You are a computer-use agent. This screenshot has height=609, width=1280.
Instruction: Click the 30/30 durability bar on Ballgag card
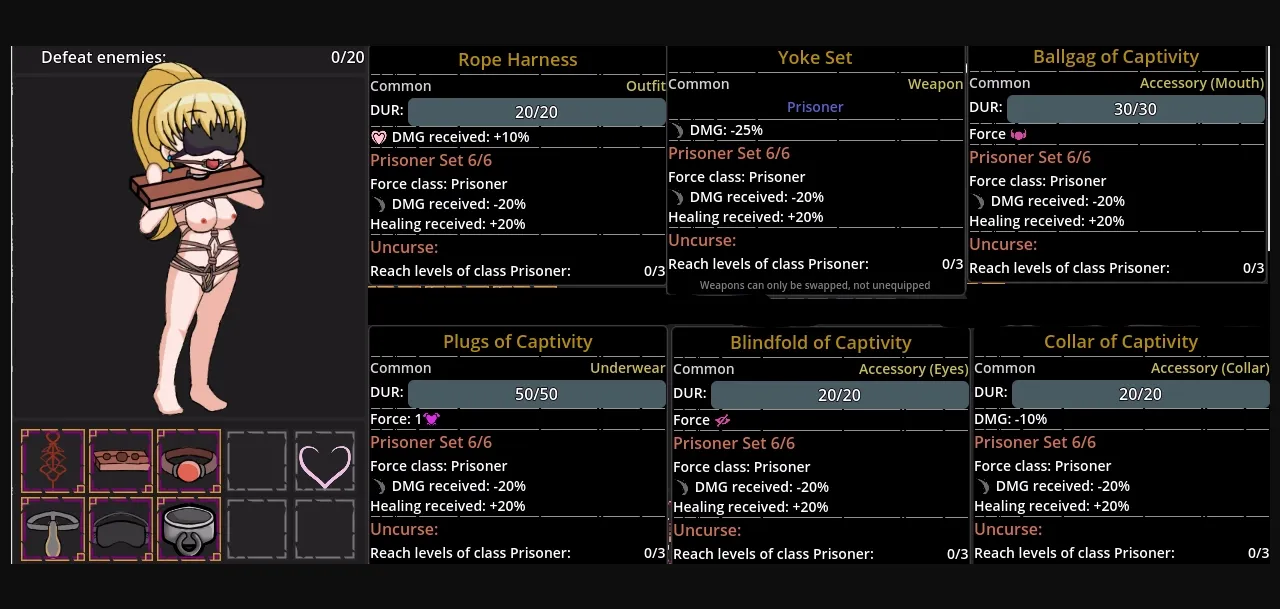point(1136,108)
